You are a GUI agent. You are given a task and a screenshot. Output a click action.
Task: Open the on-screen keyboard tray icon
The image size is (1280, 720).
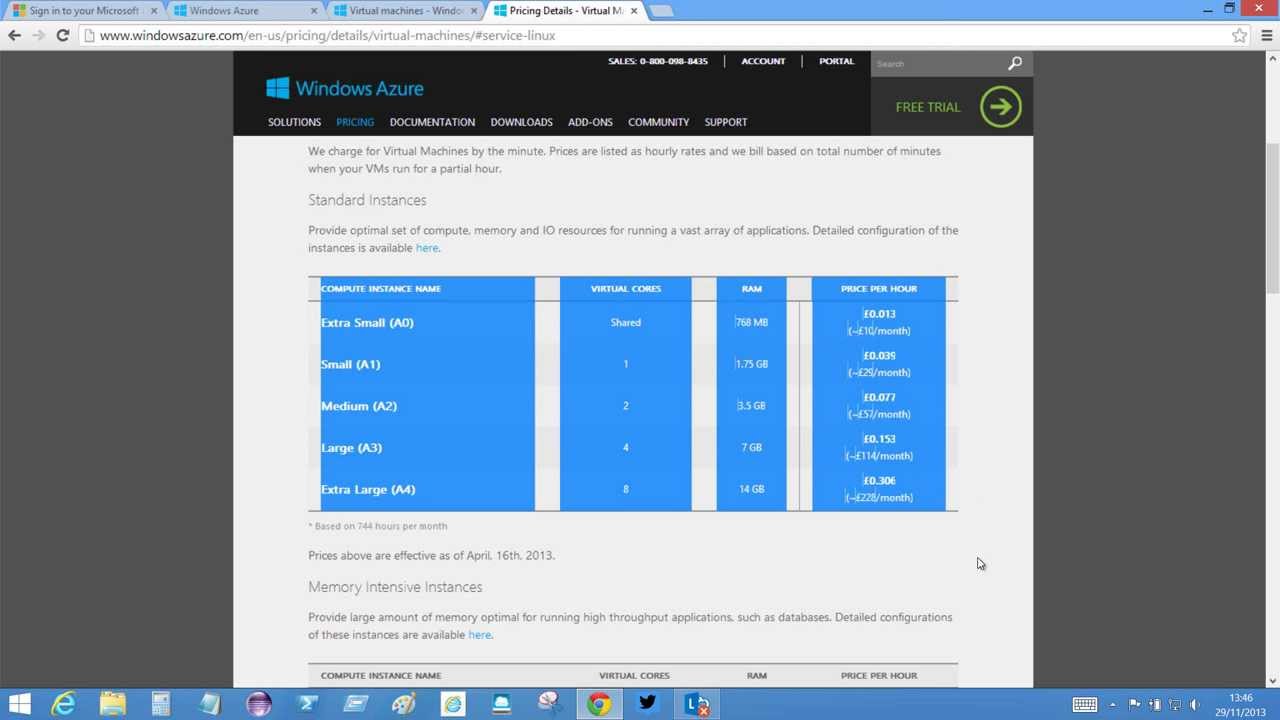tap(1084, 704)
